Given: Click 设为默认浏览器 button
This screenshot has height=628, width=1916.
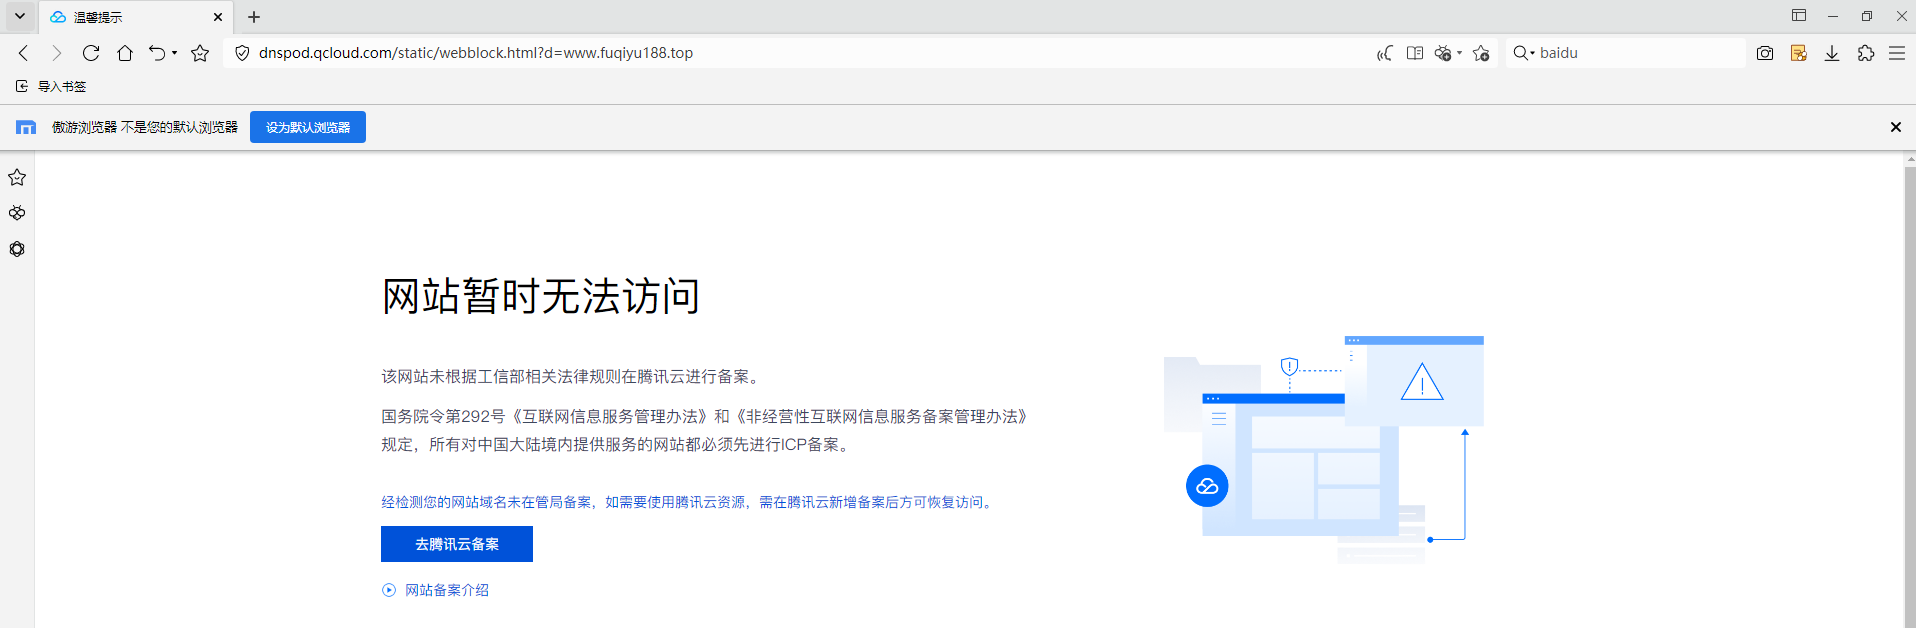Looking at the screenshot, I should [x=308, y=127].
